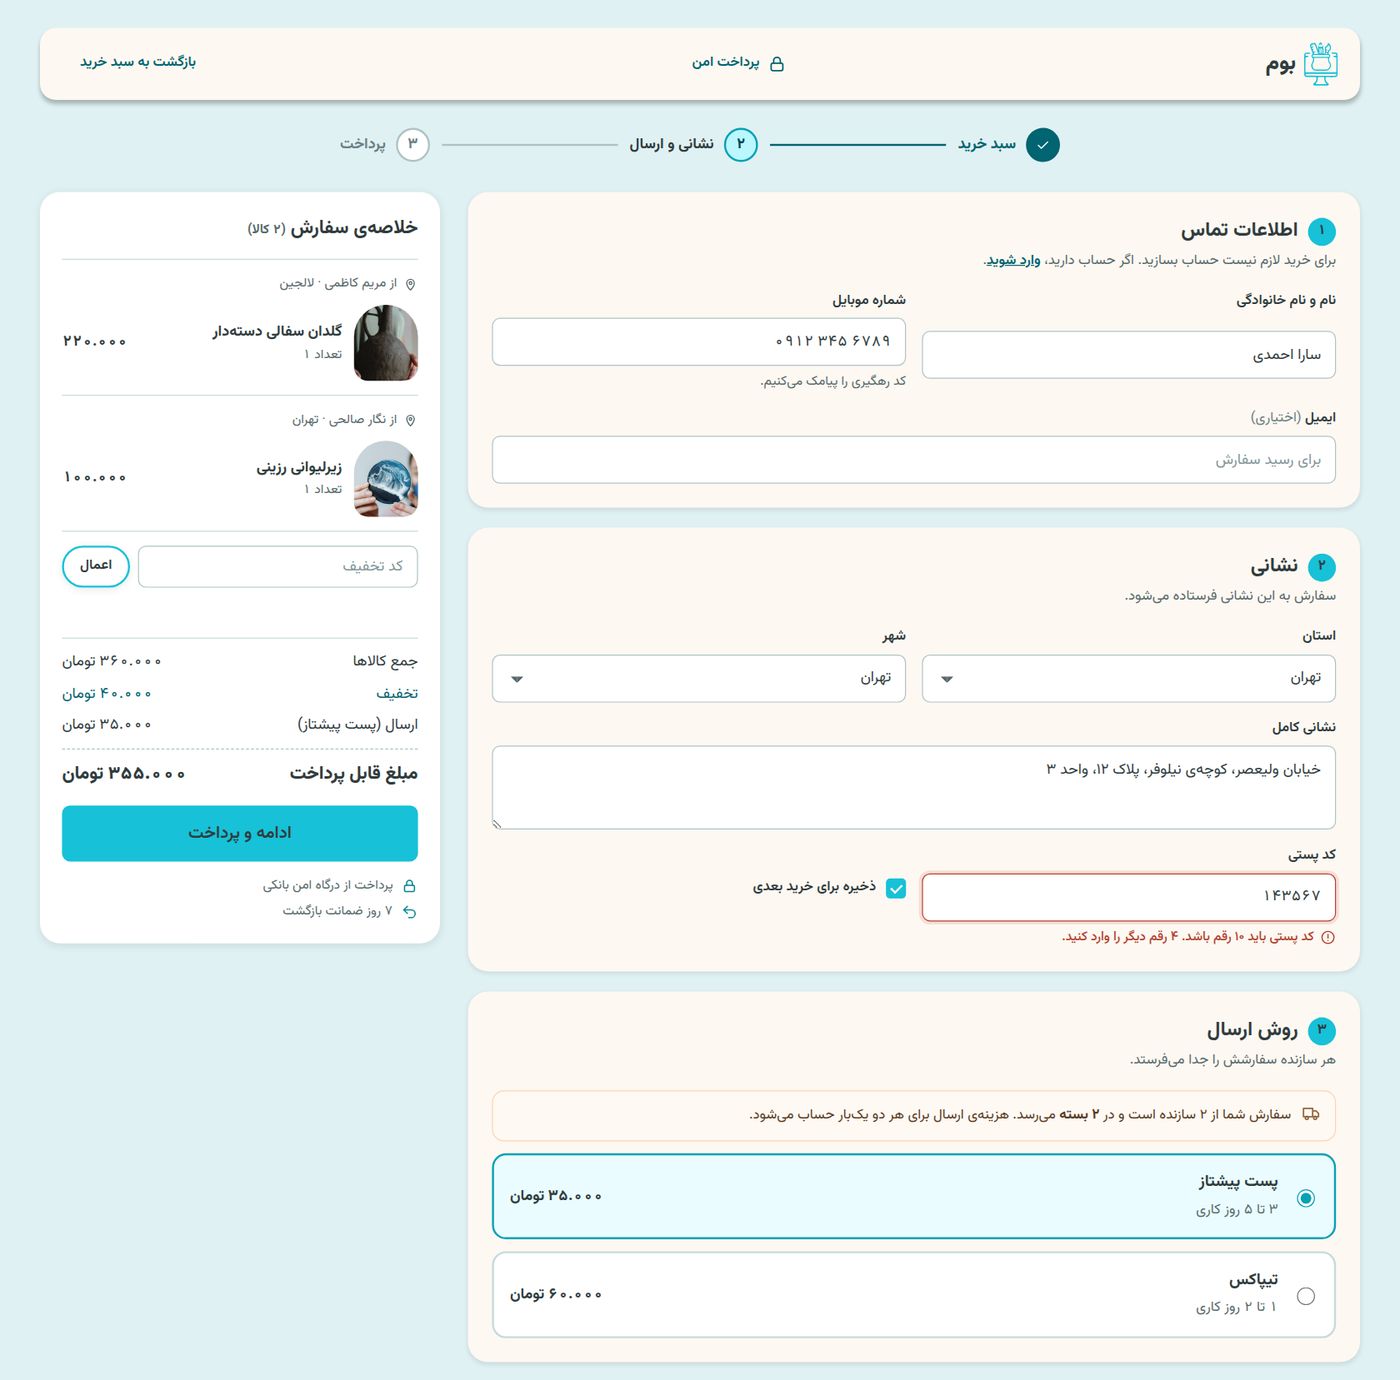Select the پست پیشتاز radio button

[x=1306, y=1198]
